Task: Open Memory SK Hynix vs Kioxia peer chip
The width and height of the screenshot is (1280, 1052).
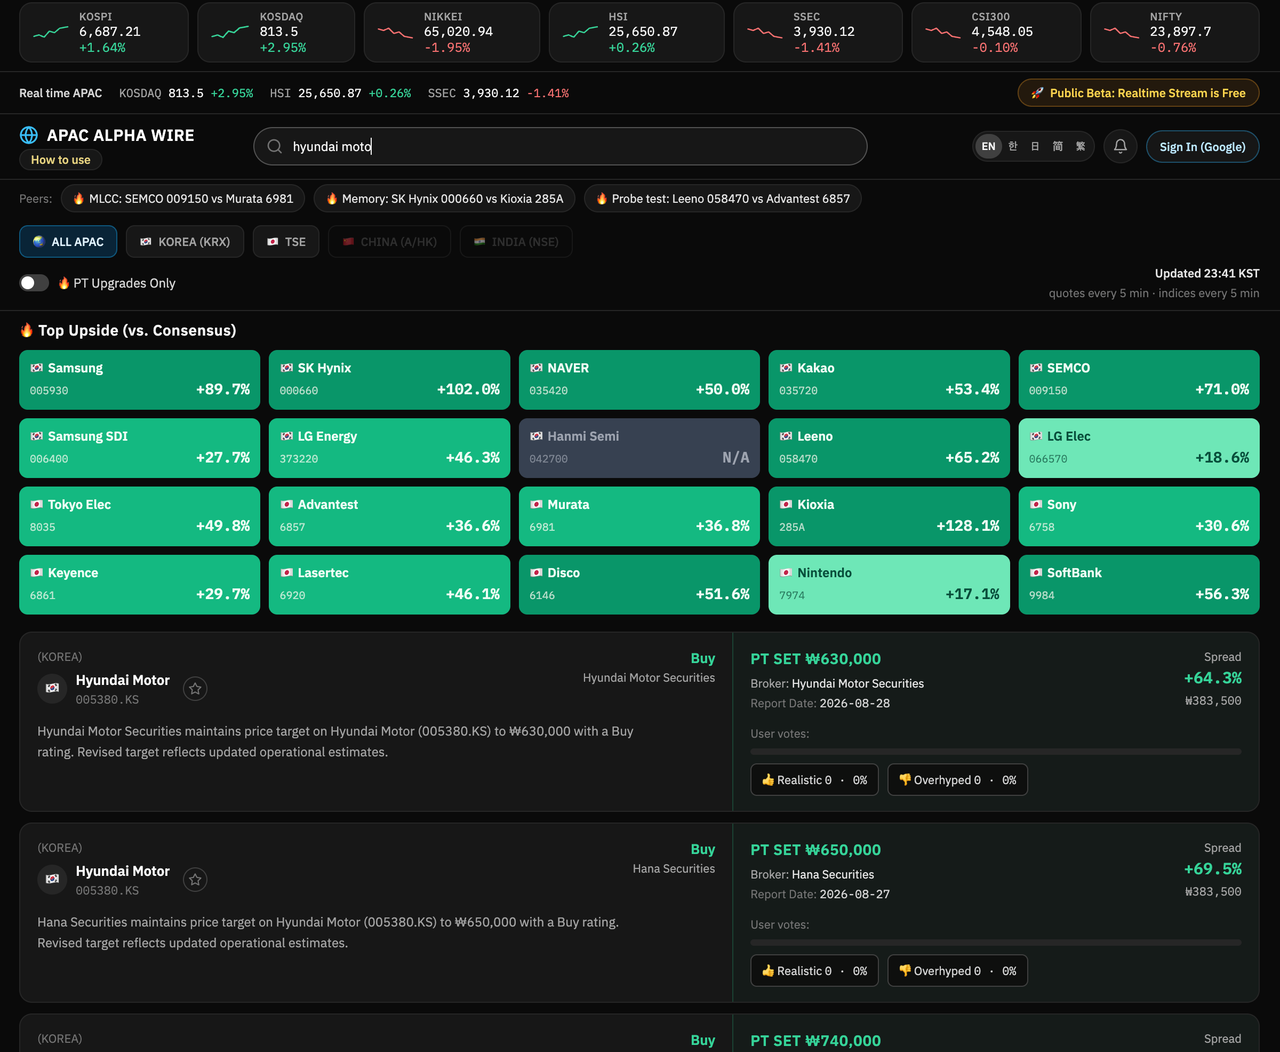Action: (445, 199)
